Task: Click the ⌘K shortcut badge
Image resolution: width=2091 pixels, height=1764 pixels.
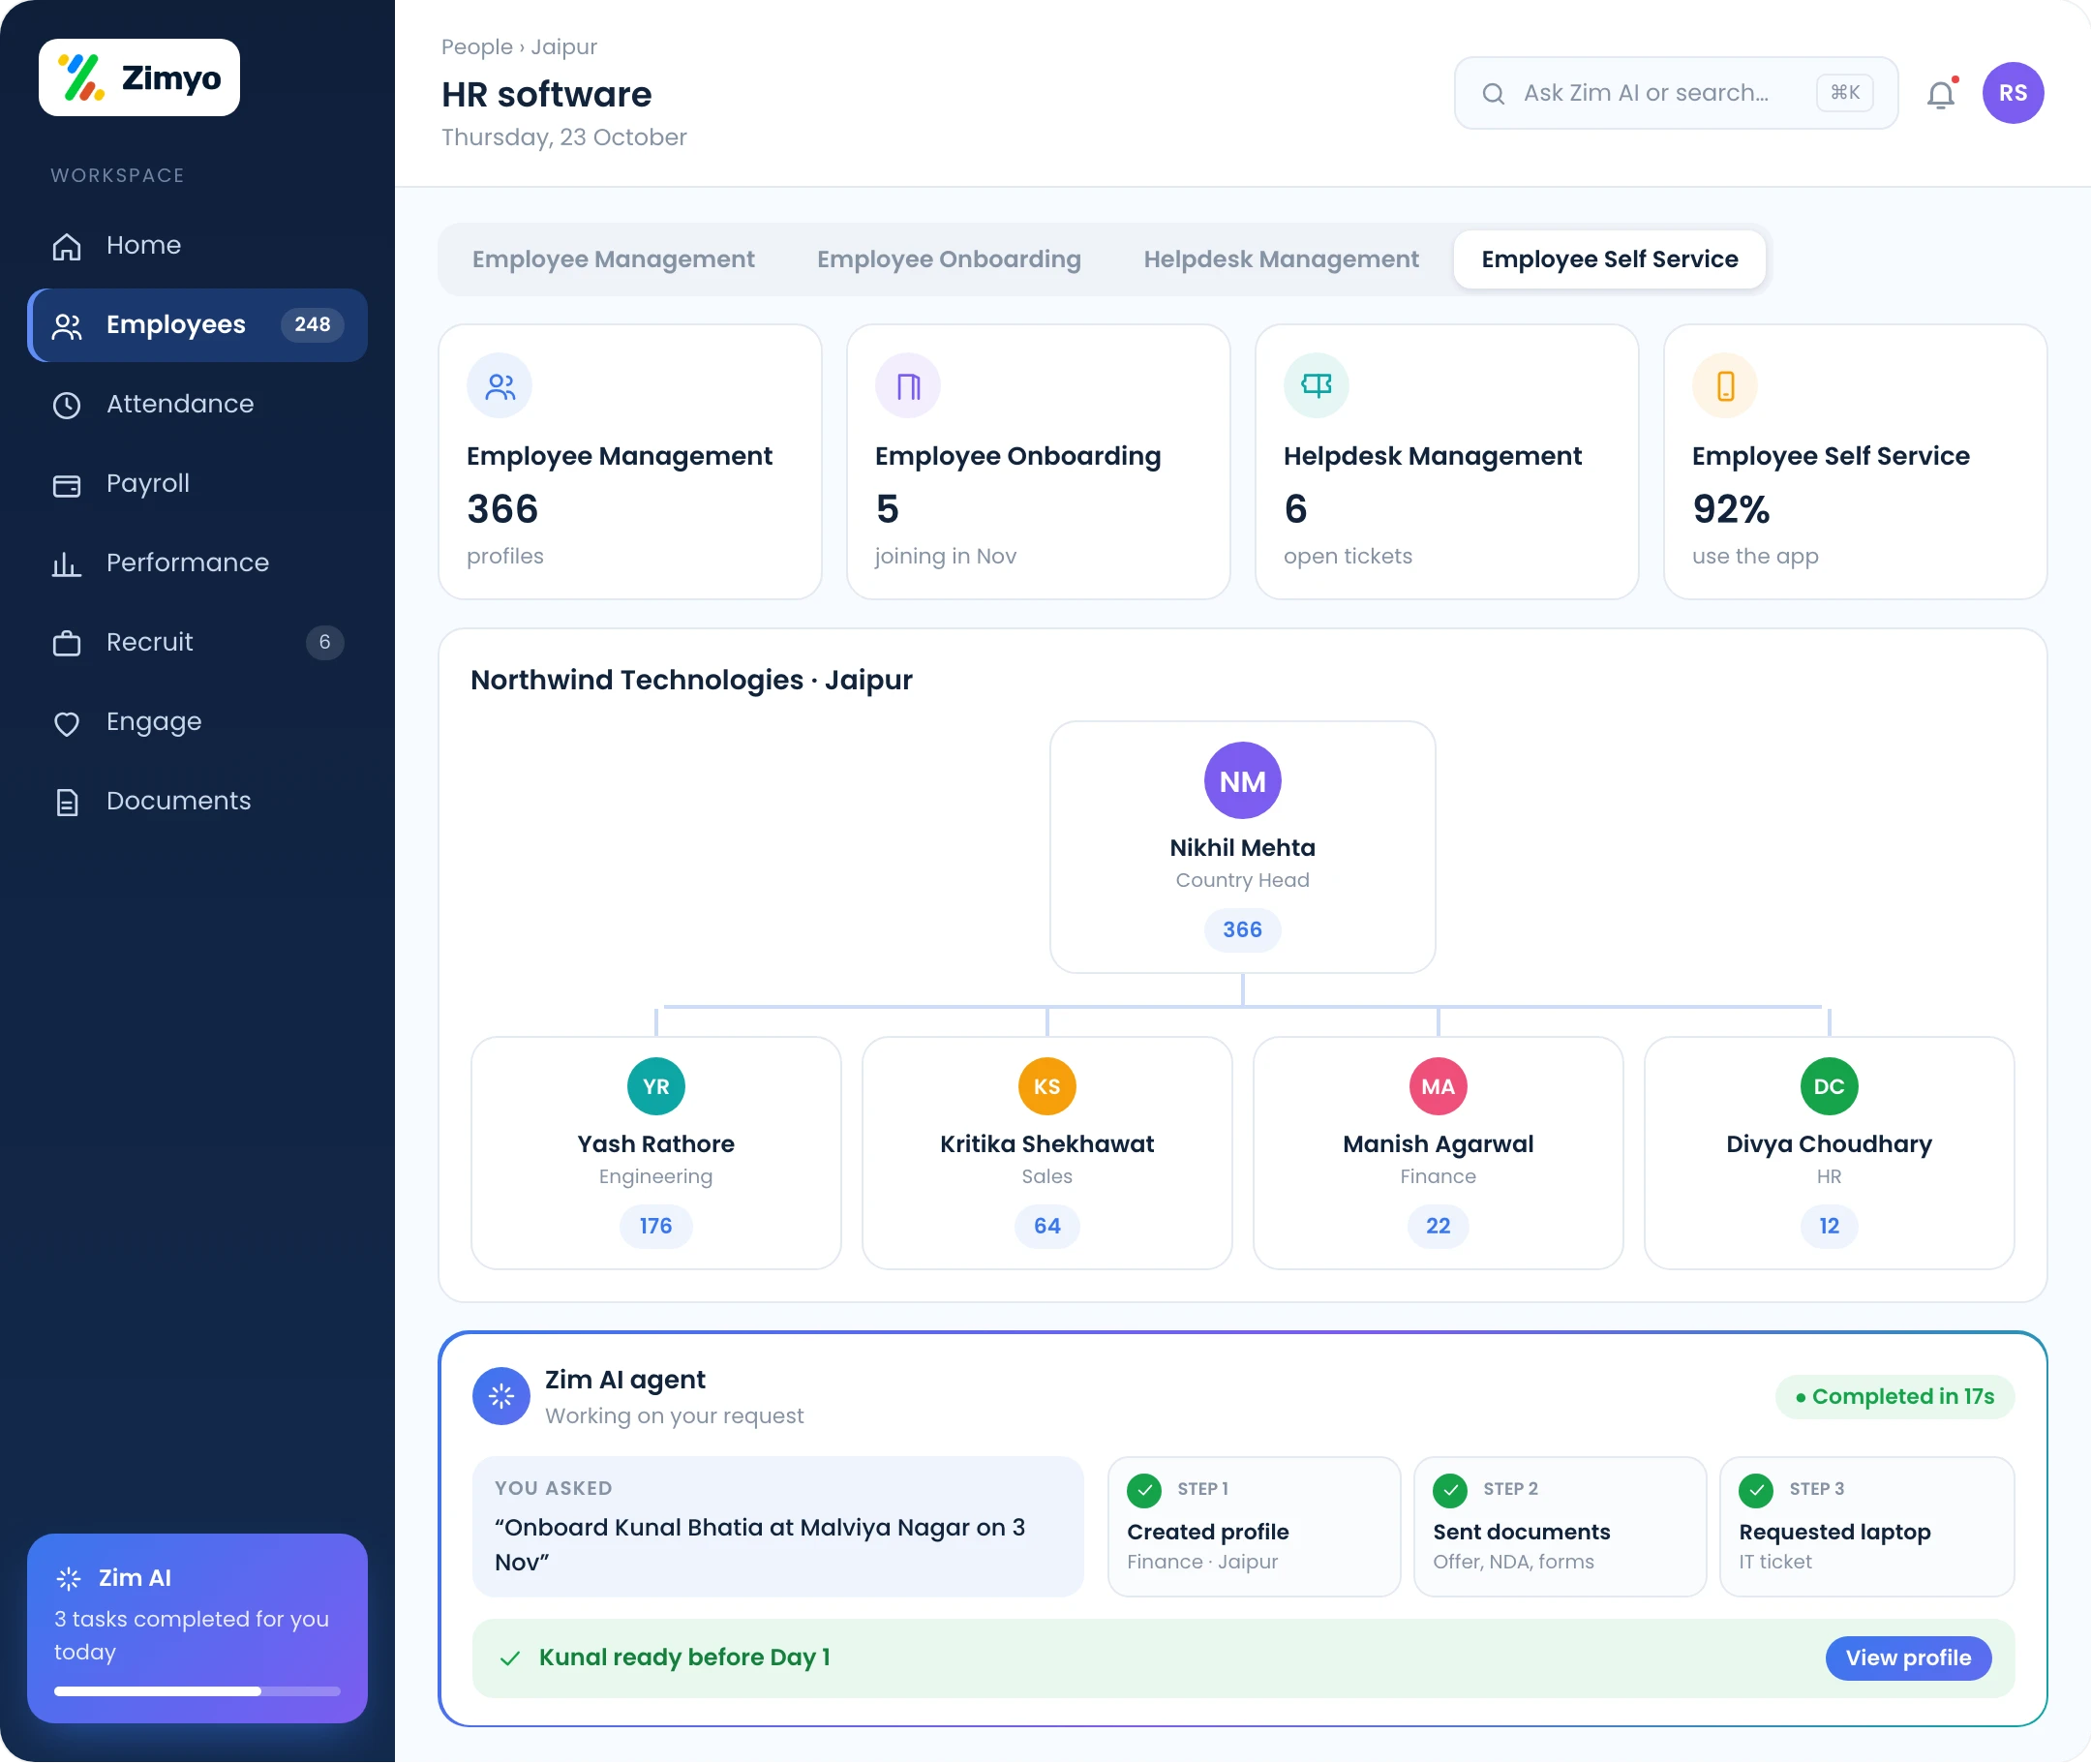Action: click(x=1845, y=93)
